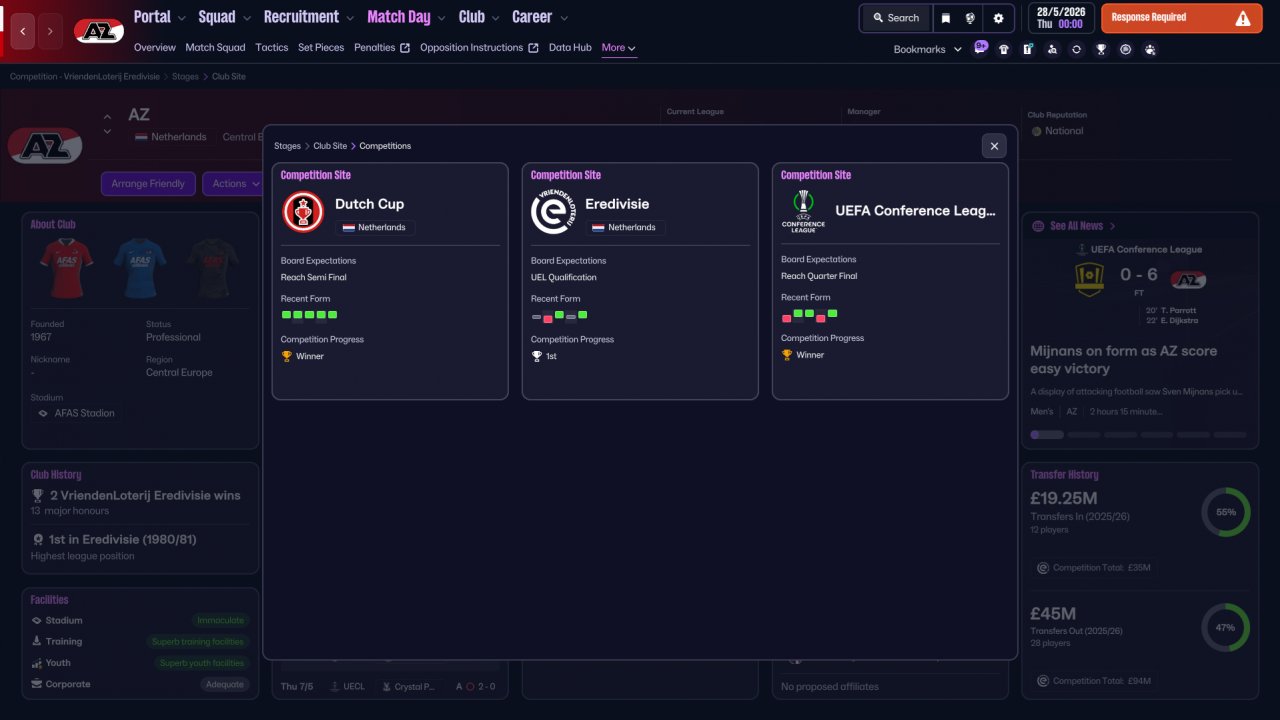Open the More submenu dropdown
The width and height of the screenshot is (1280, 720).
[x=619, y=48]
